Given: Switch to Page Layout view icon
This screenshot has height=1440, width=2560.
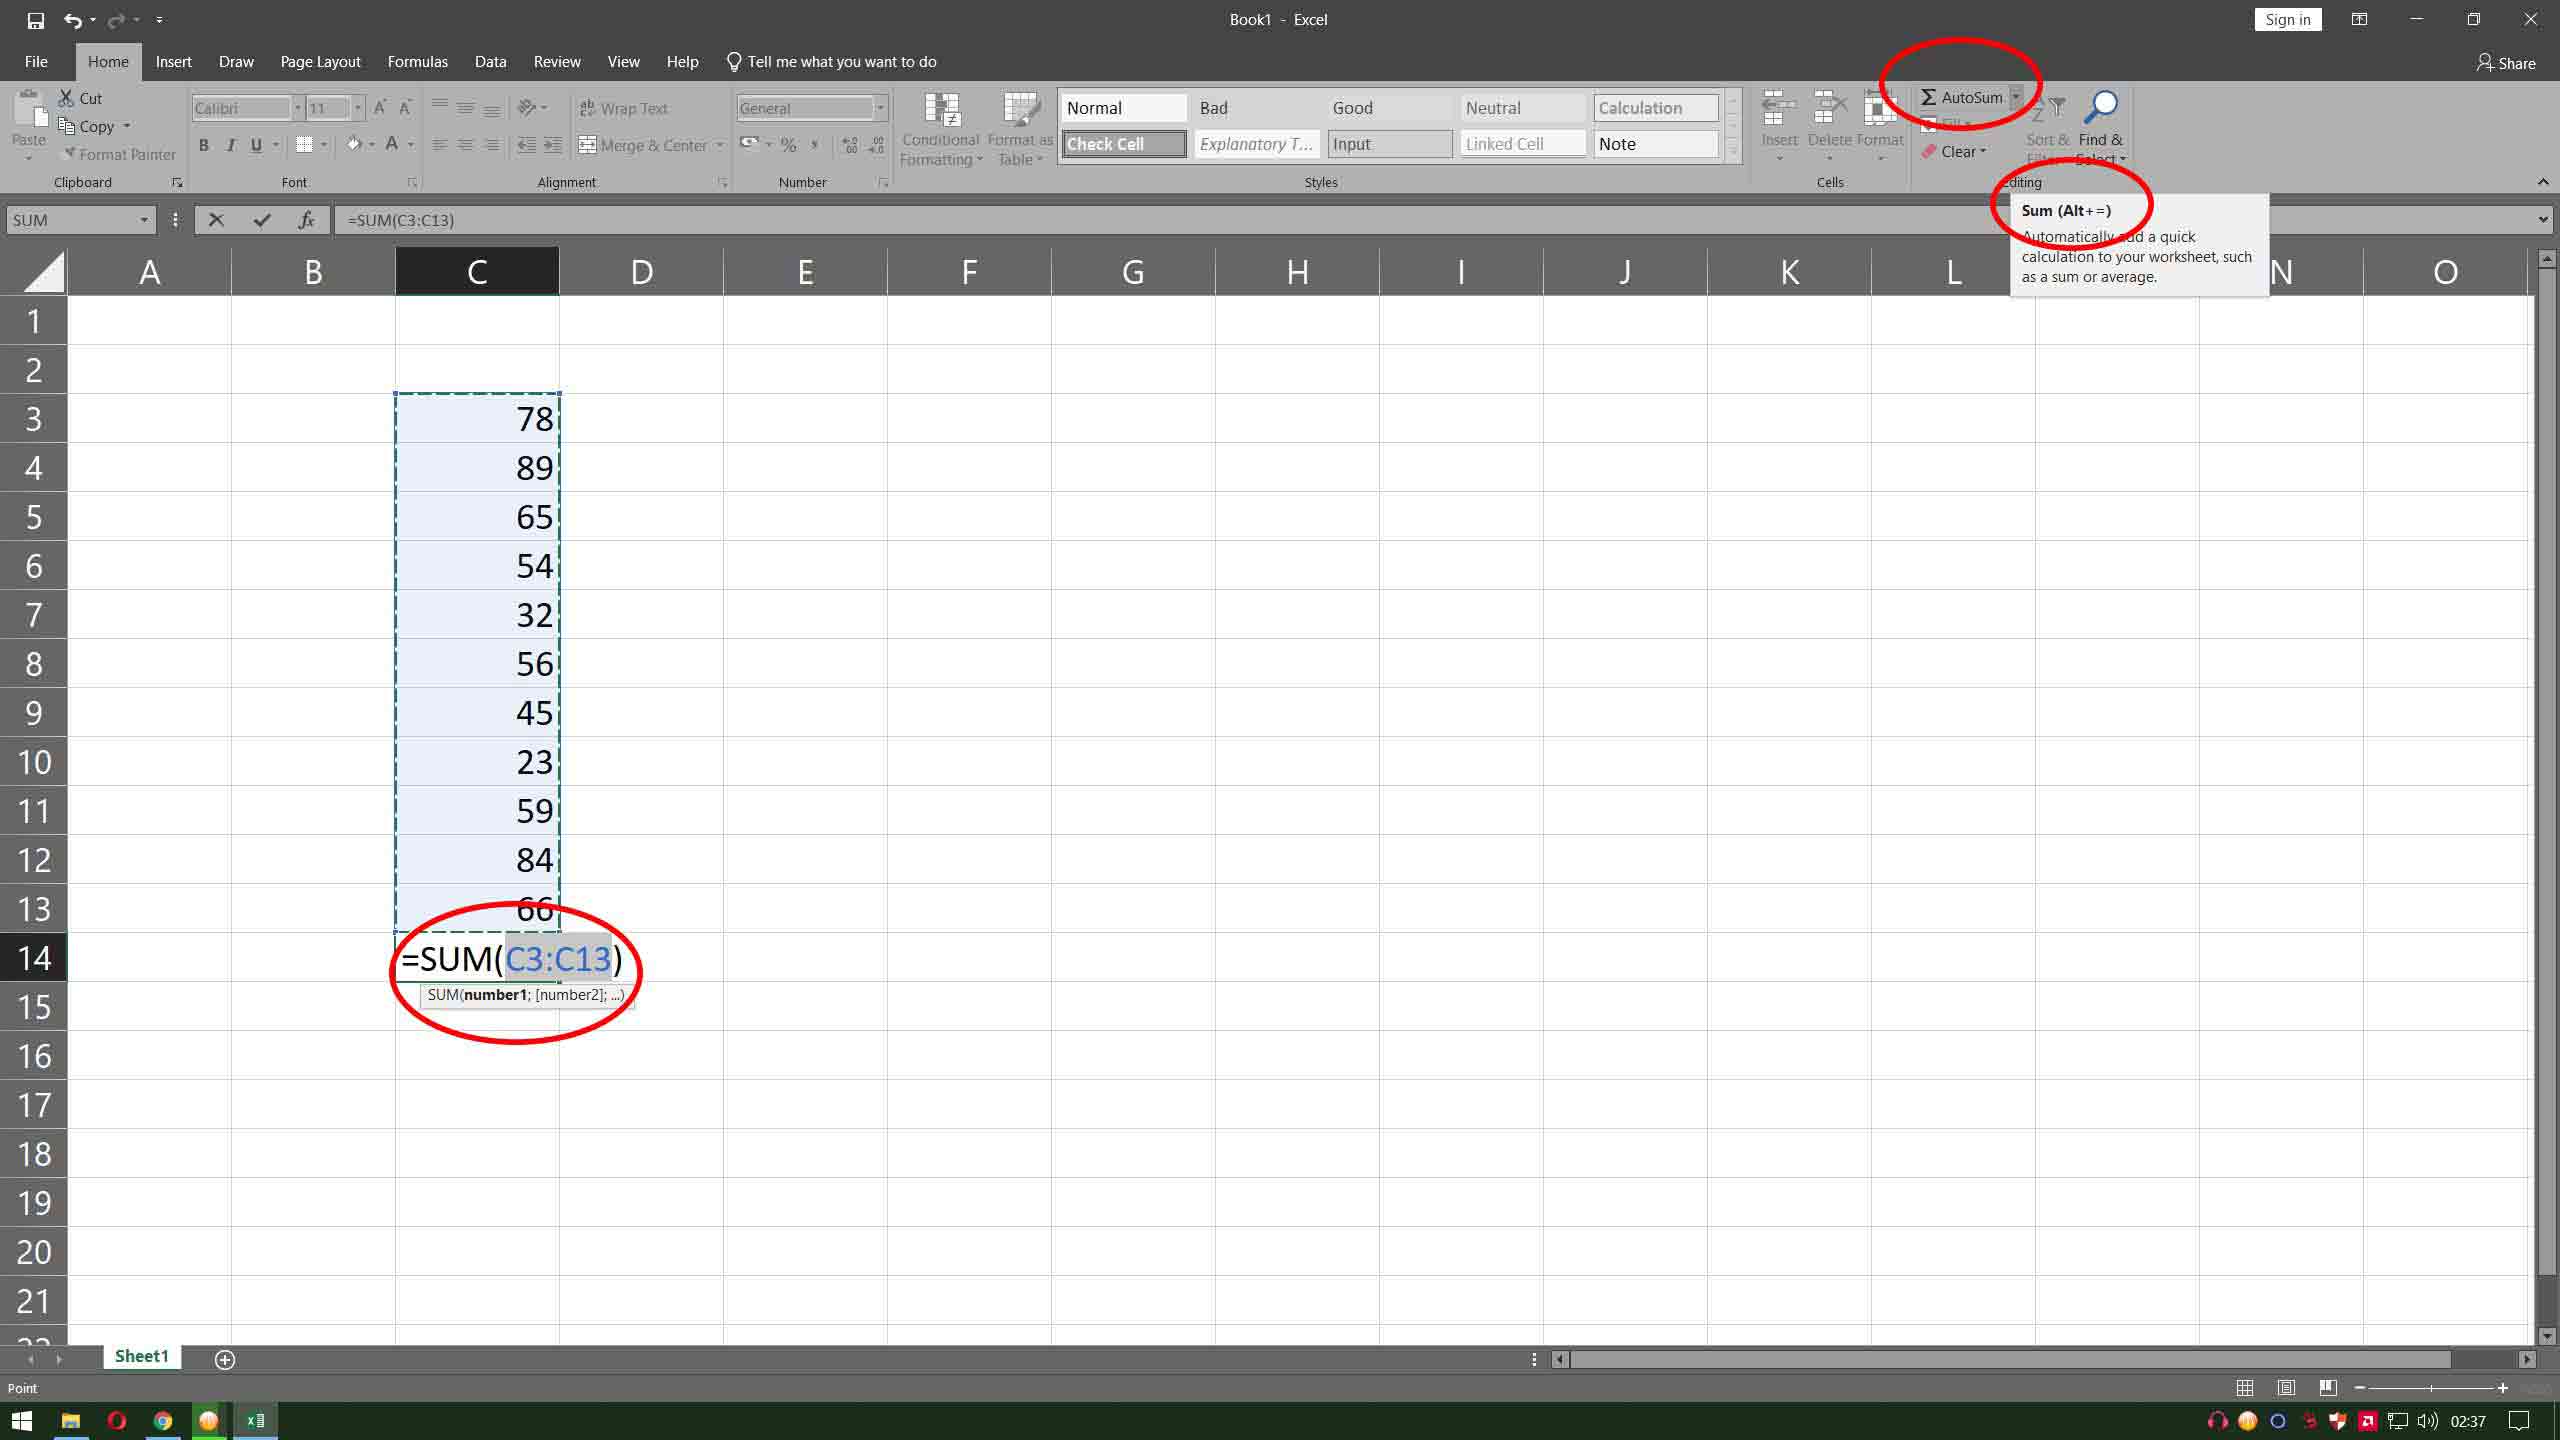Looking at the screenshot, I should [x=2286, y=1388].
